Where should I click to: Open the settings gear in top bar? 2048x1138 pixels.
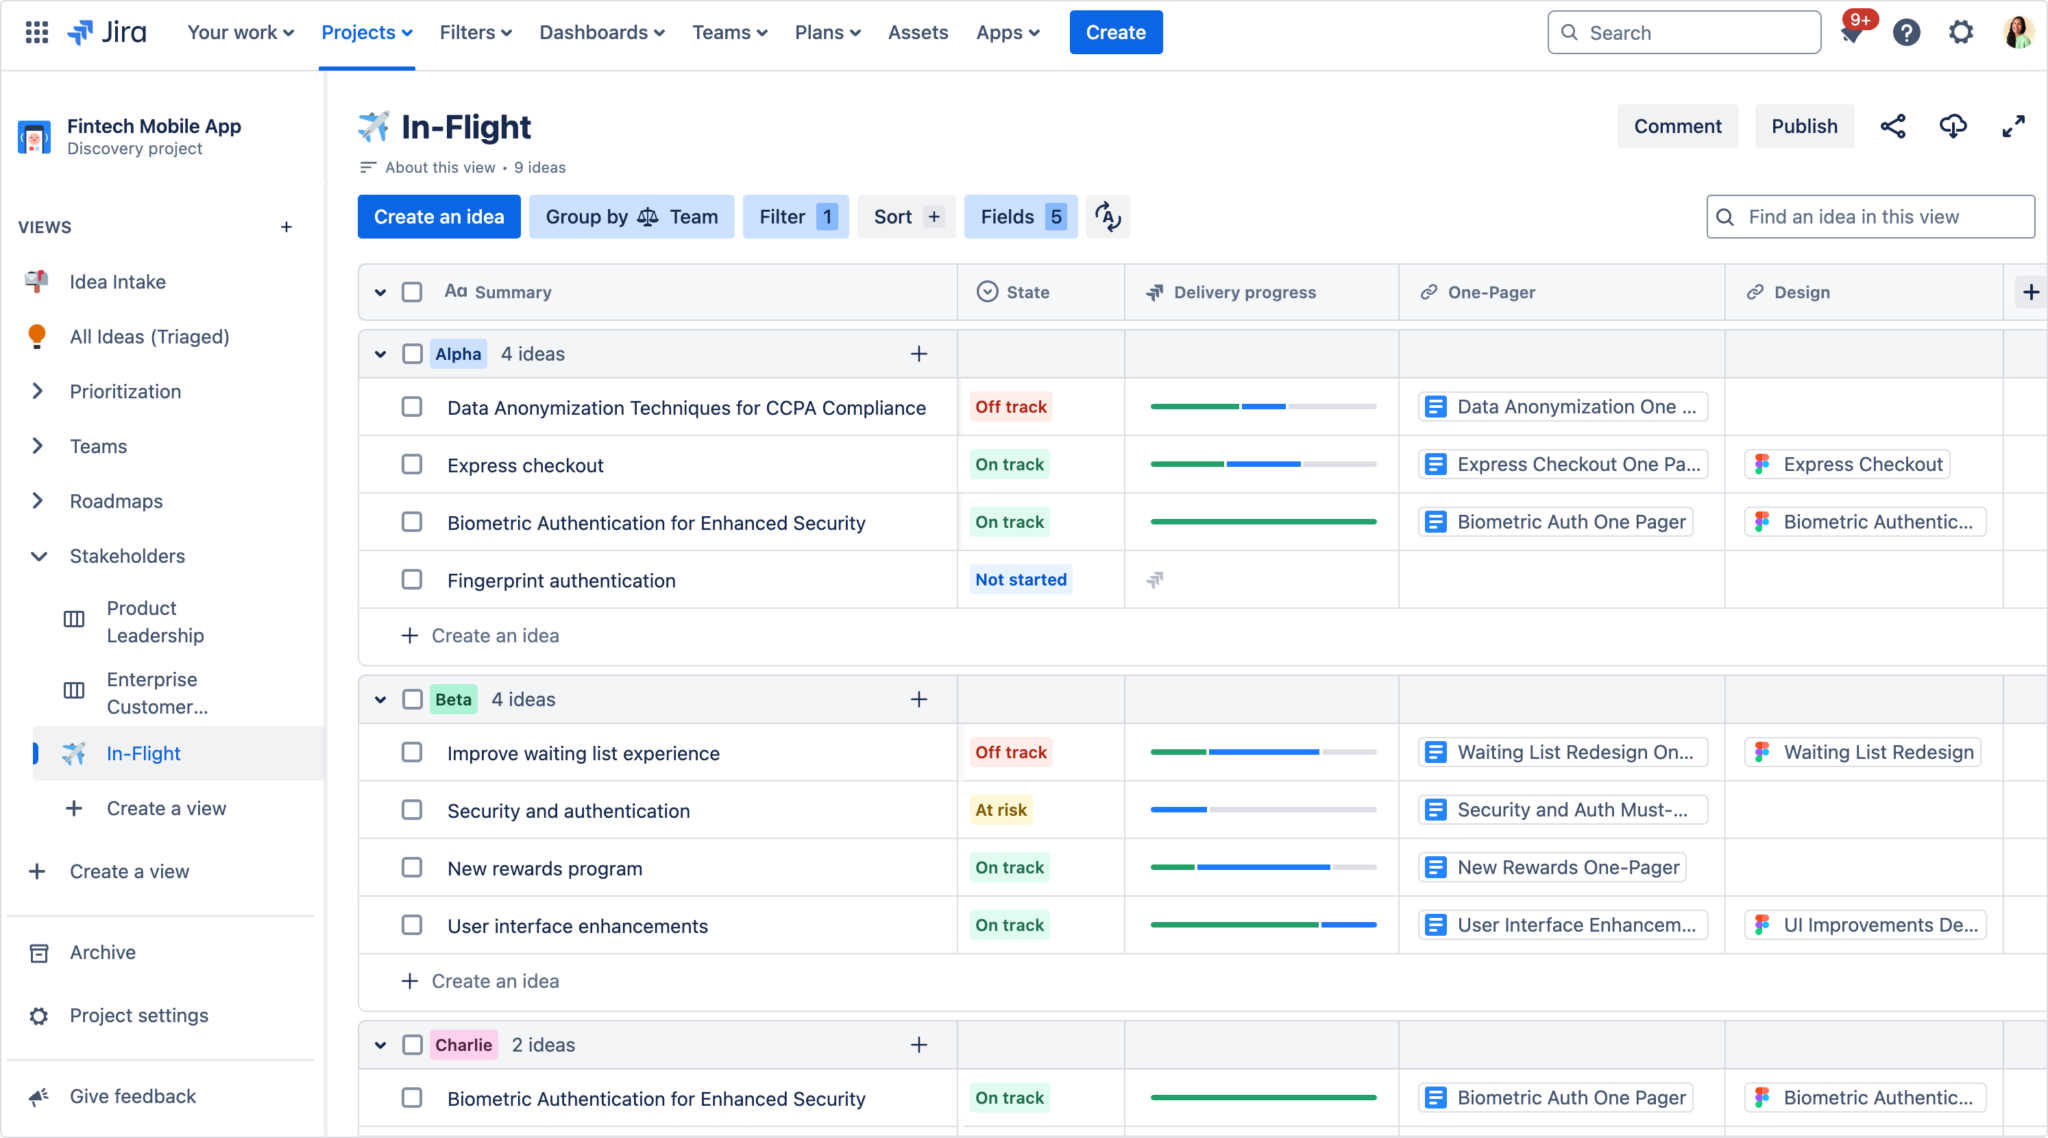[1961, 33]
